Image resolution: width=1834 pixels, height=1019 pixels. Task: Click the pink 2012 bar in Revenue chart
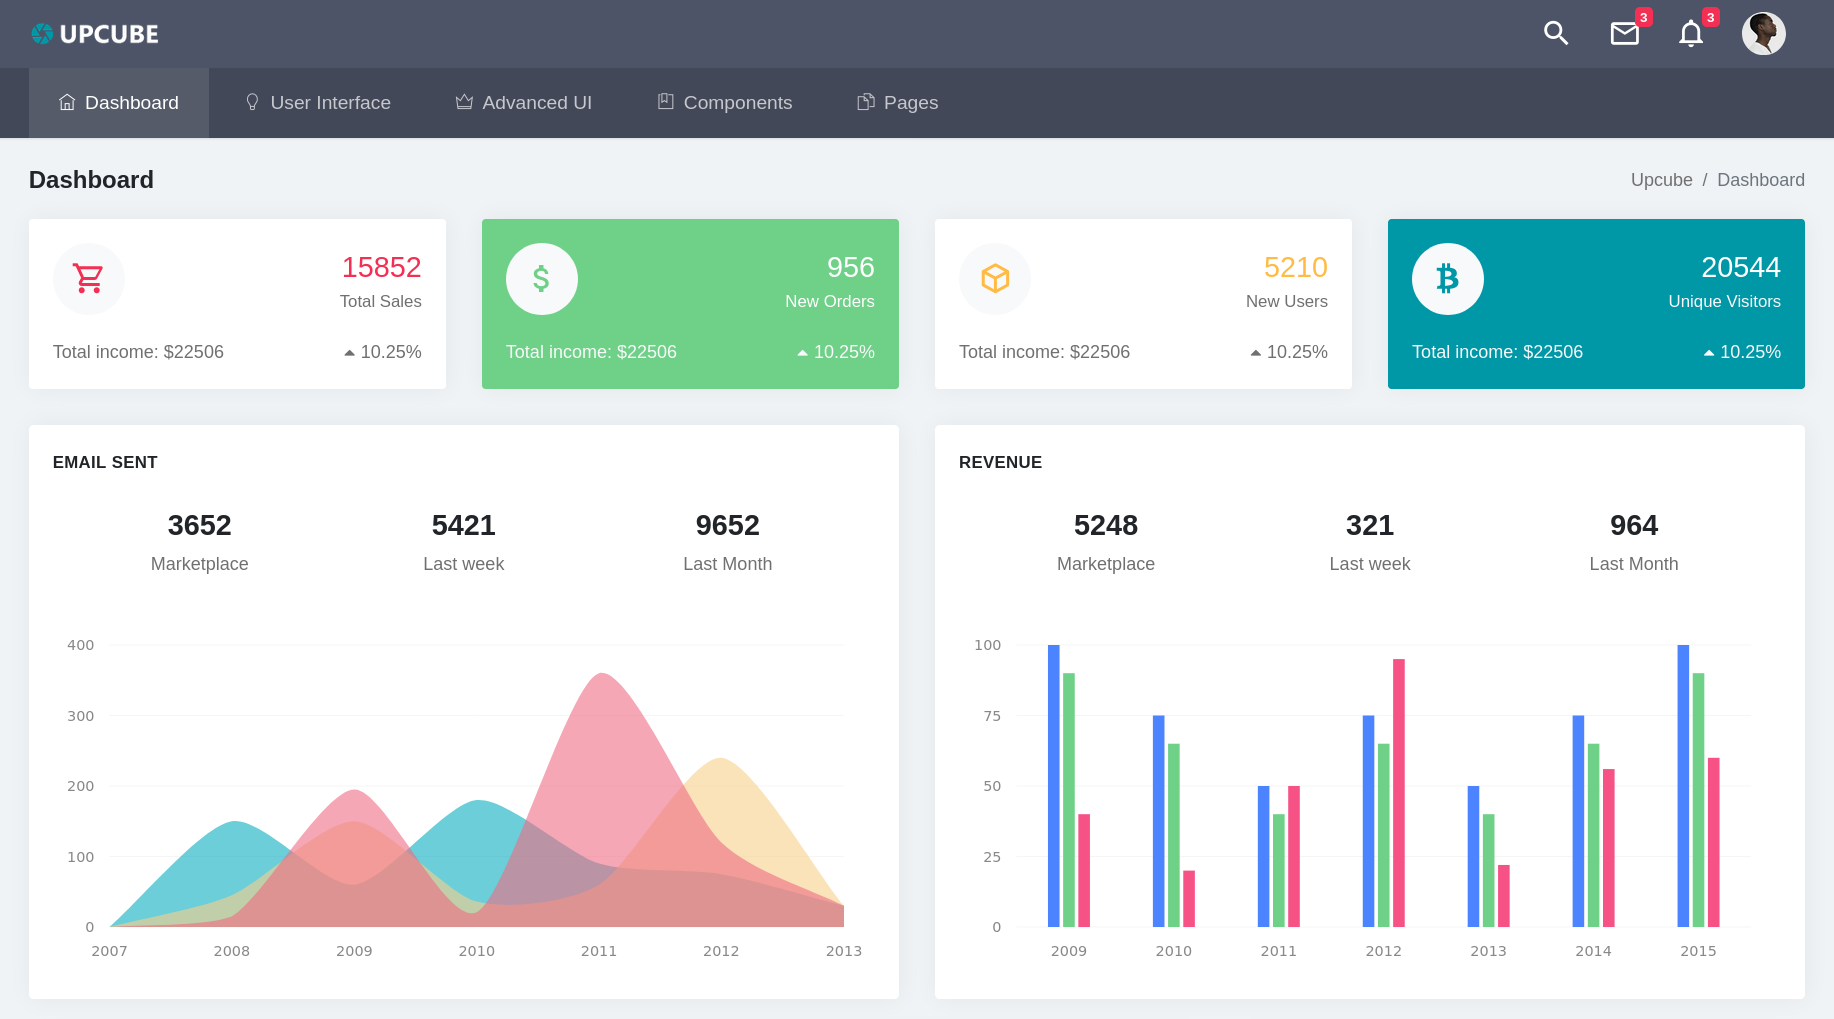click(x=1398, y=792)
